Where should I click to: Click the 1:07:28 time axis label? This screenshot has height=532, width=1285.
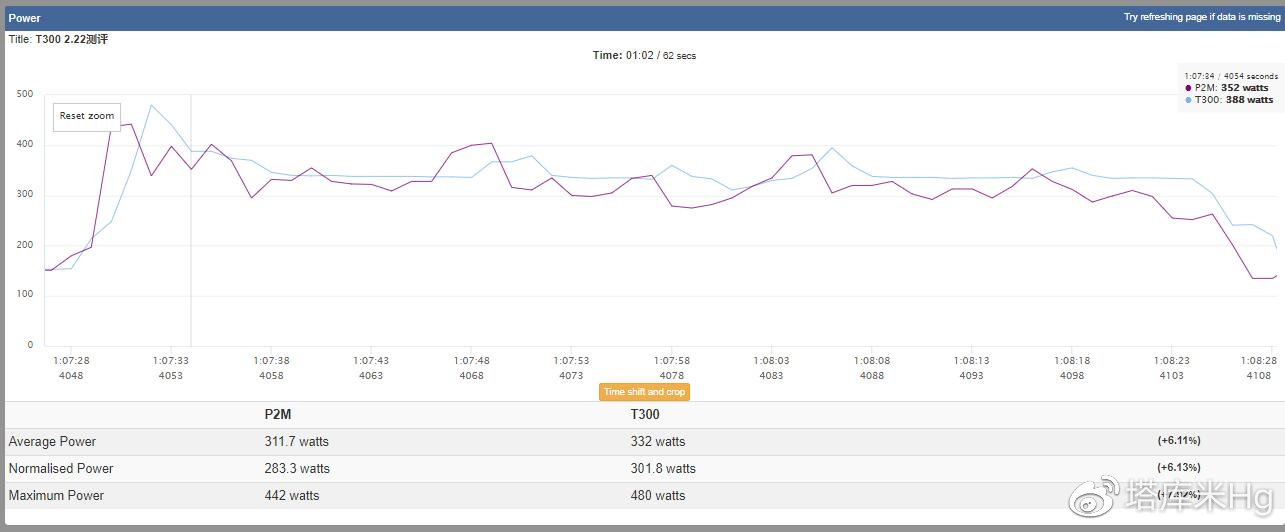click(x=71, y=361)
